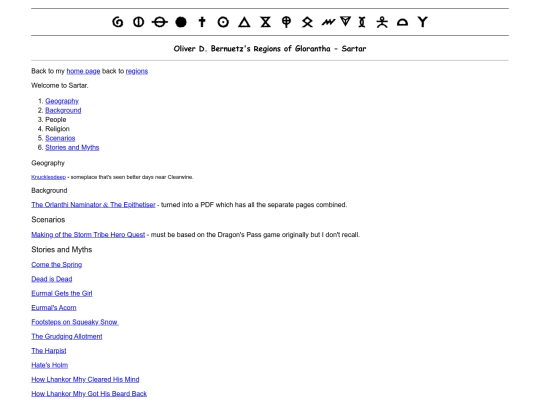This screenshot has height=405, width=540.
Task: Click the circle rune with center dot
Action: click(223, 22)
